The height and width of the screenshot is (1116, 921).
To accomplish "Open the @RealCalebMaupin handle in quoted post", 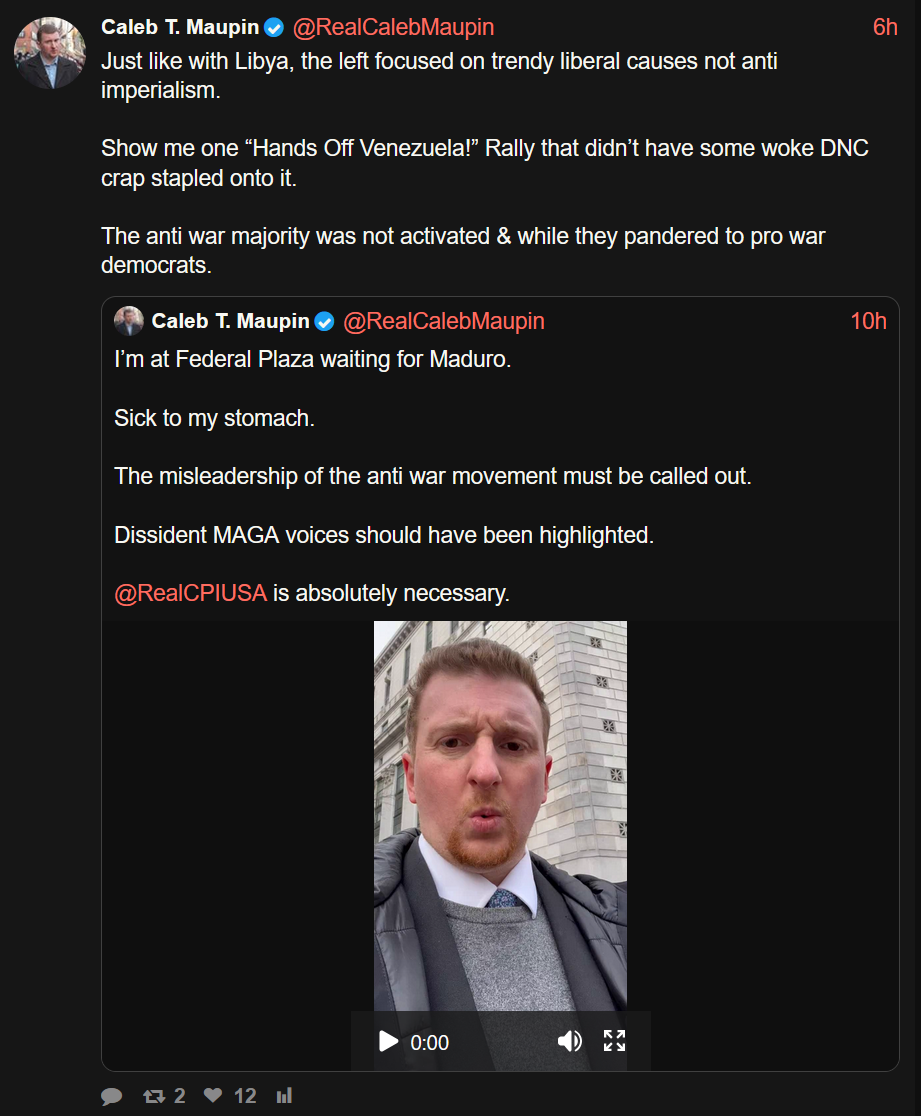I will (443, 321).
